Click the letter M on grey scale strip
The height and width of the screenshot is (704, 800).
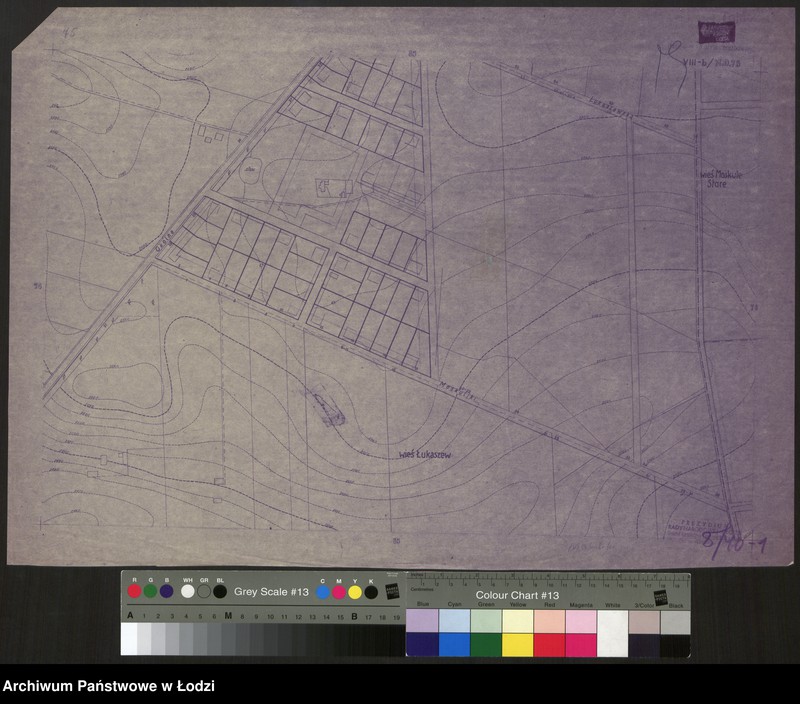(228, 616)
